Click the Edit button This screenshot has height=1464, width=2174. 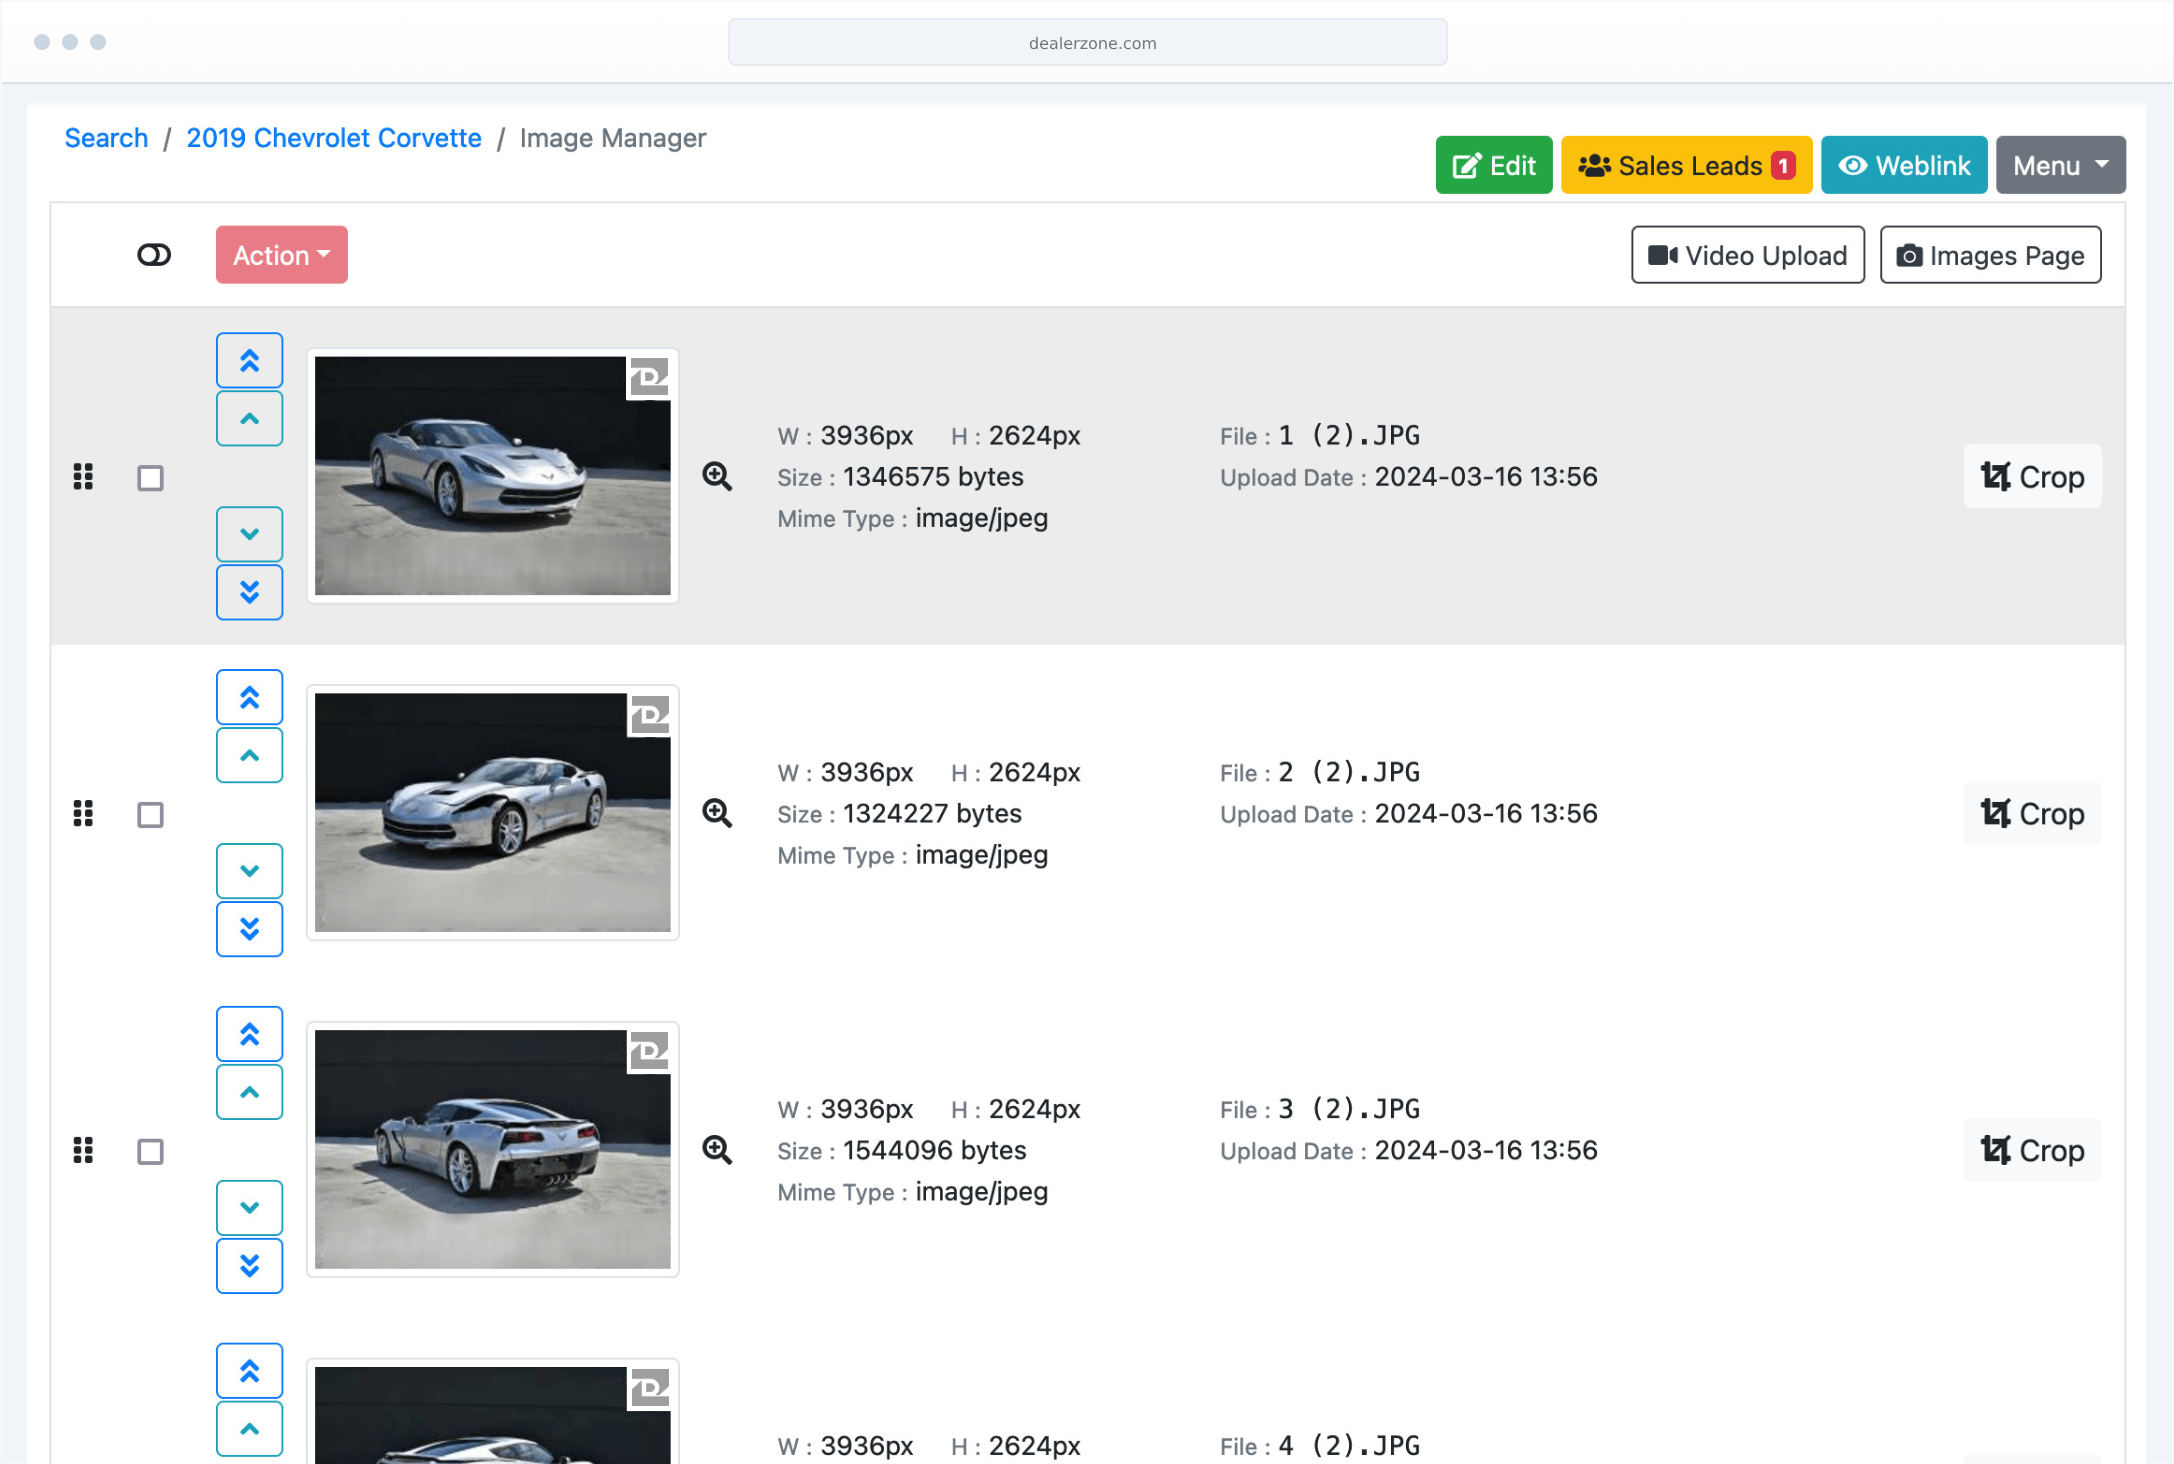[1493, 165]
